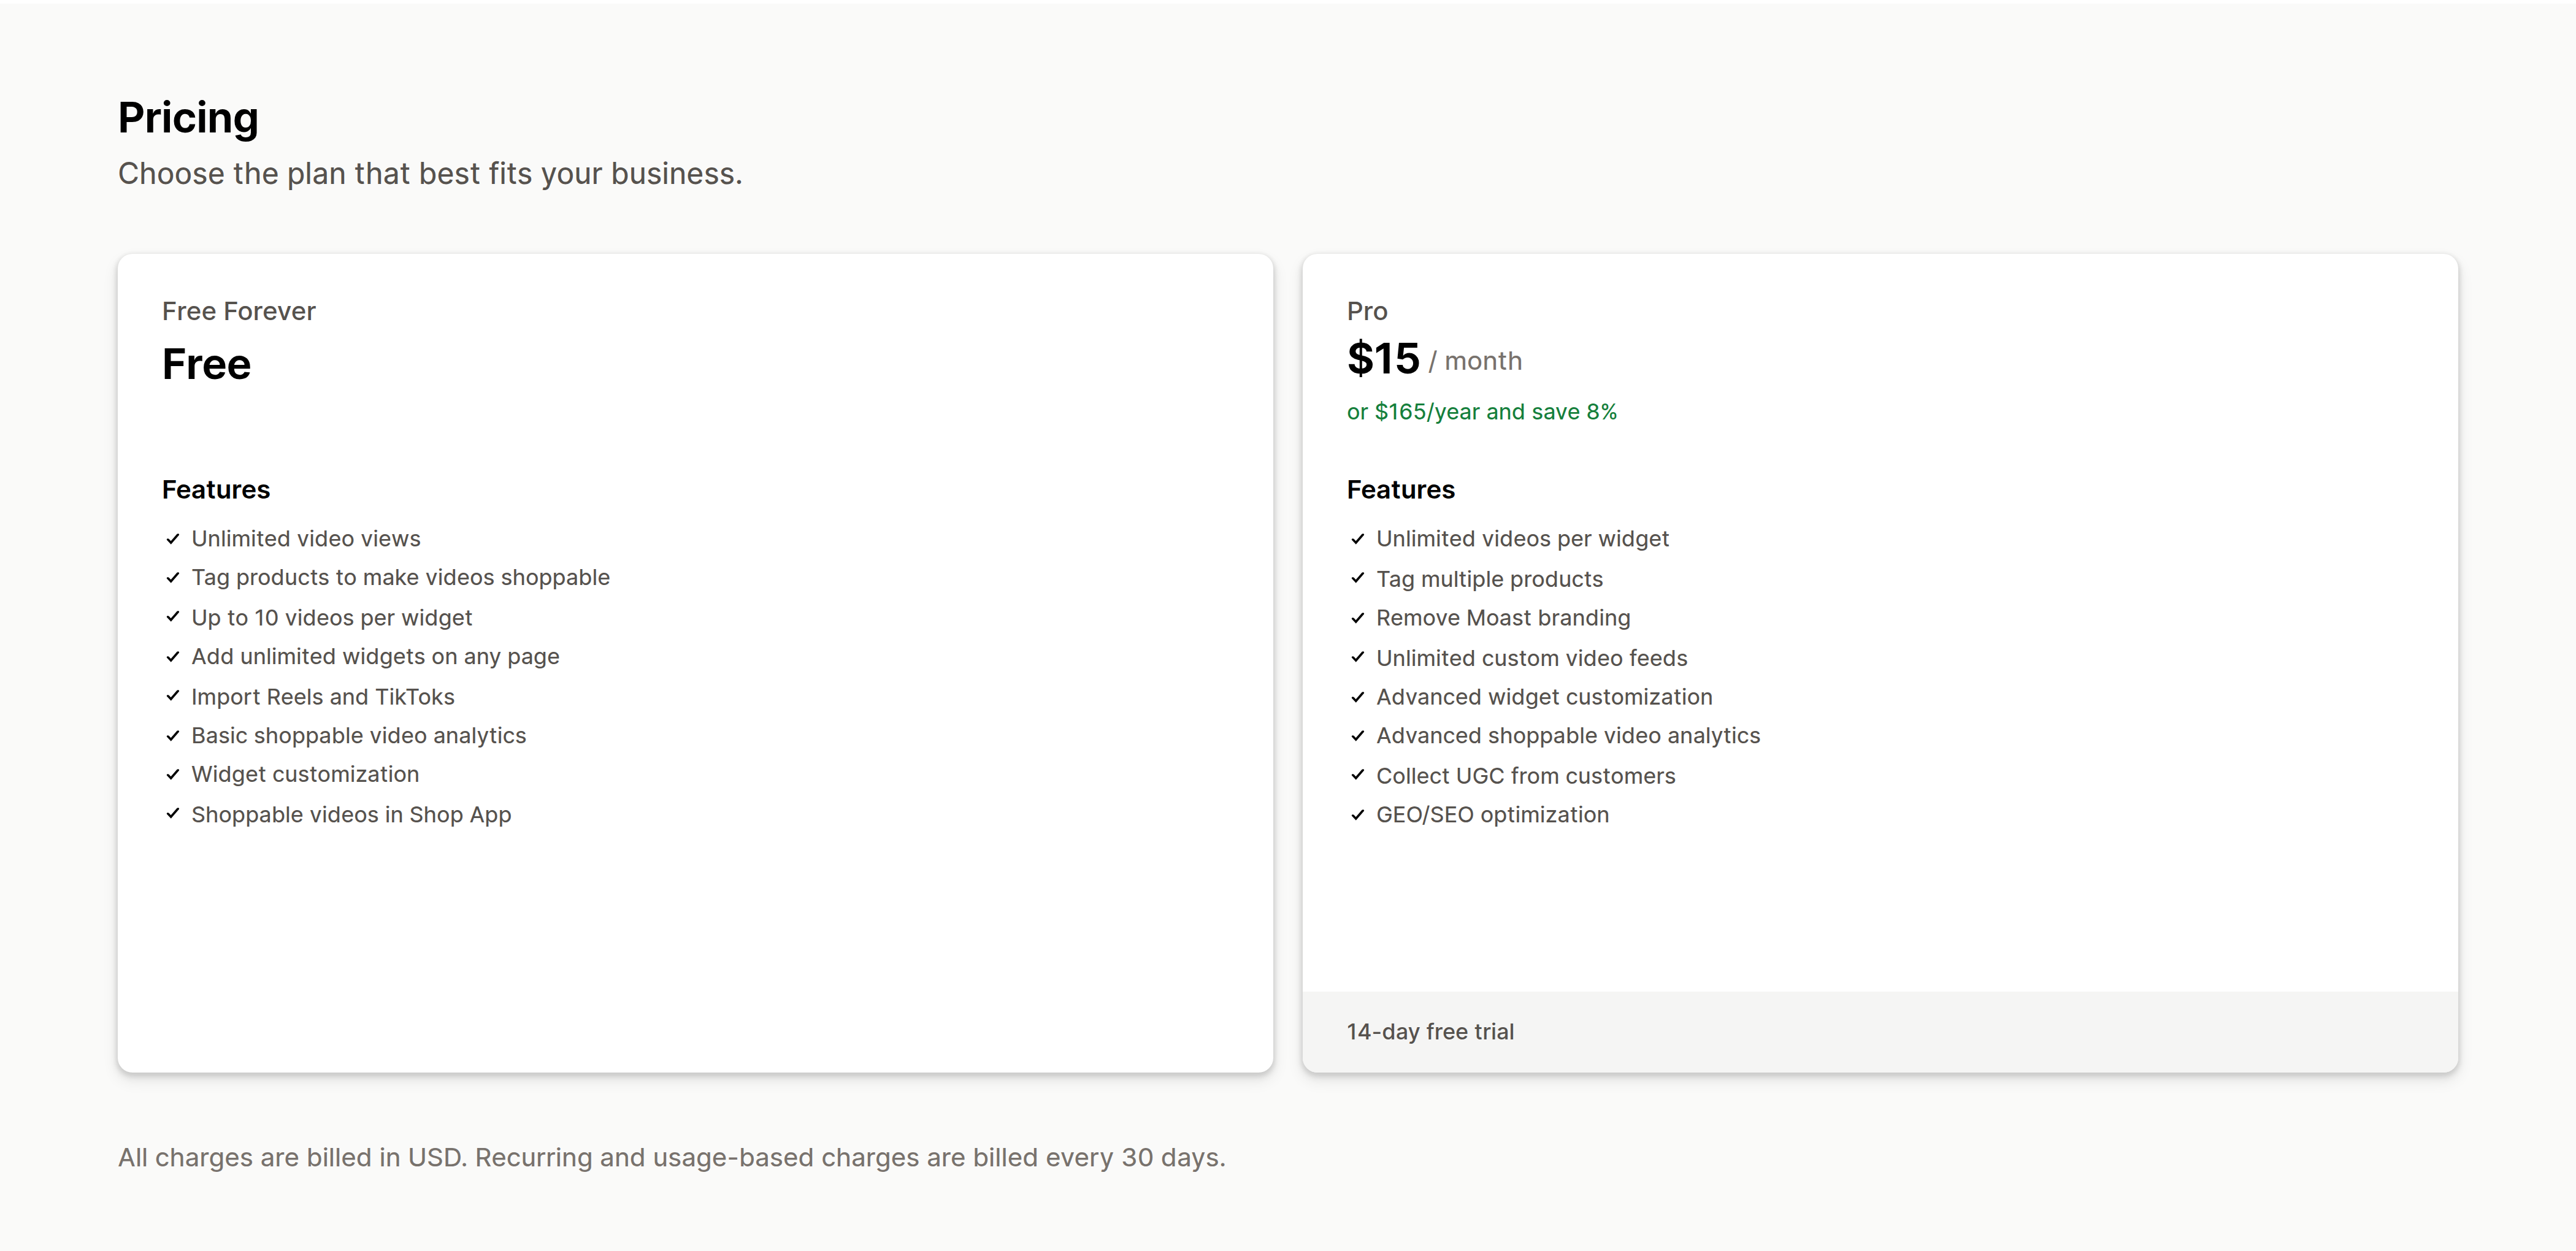Click checkmark beside Unlimited custom video feeds
The width and height of the screenshot is (2576, 1251).
pos(1357,657)
